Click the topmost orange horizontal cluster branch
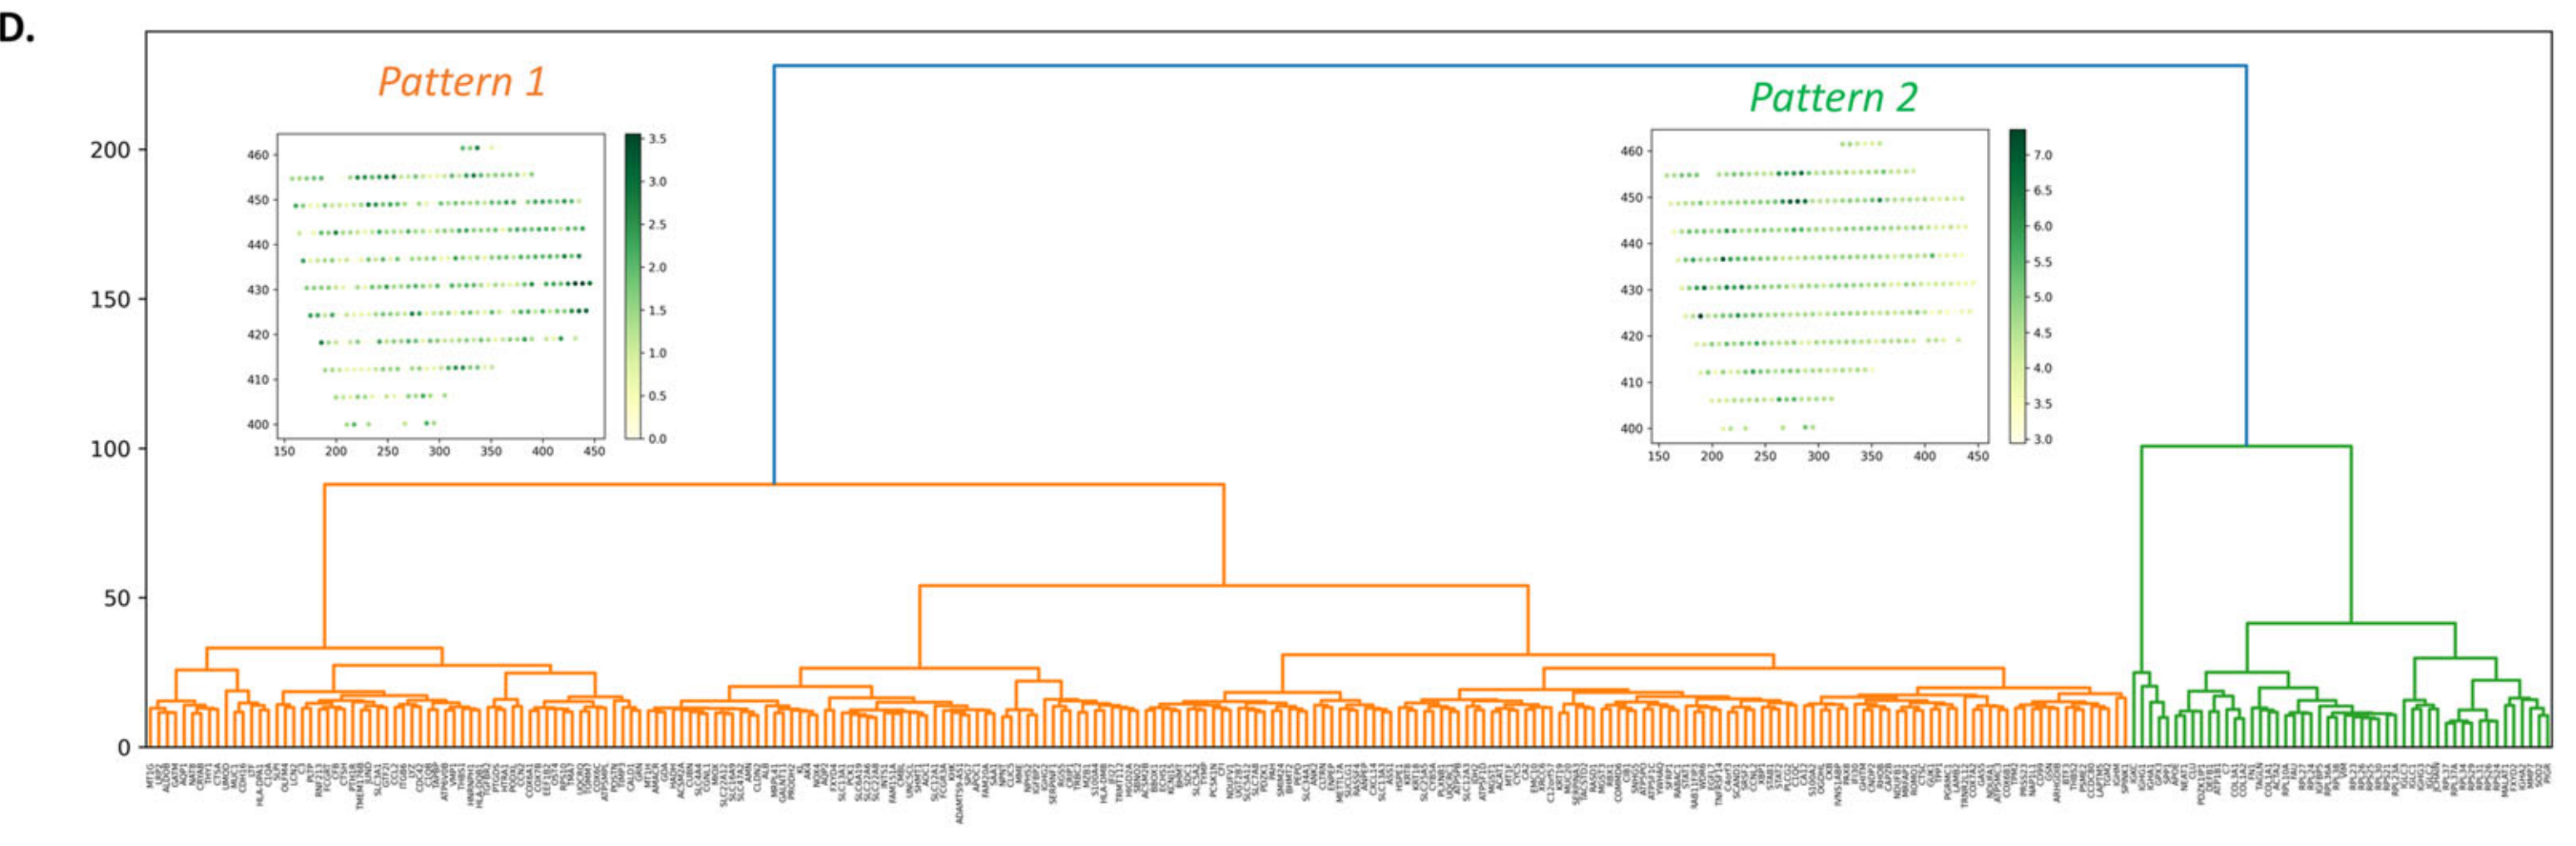The image size is (2576, 846). tap(774, 485)
